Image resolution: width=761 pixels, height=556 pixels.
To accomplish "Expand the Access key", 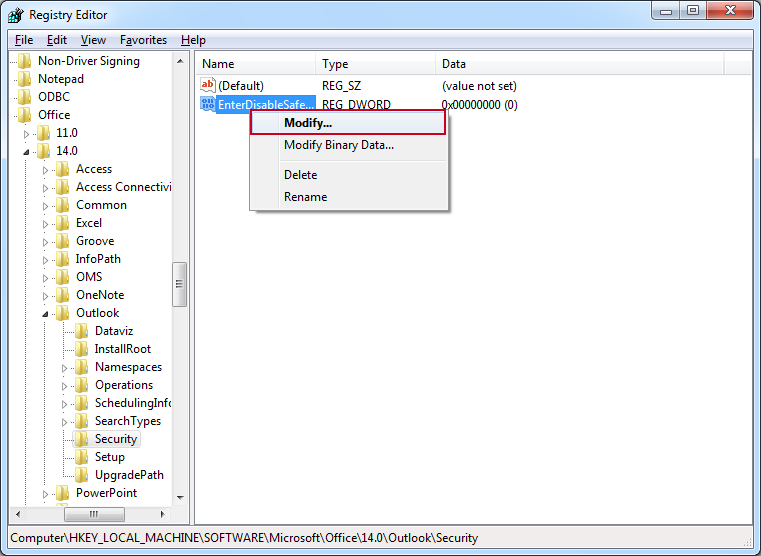I will (45, 170).
